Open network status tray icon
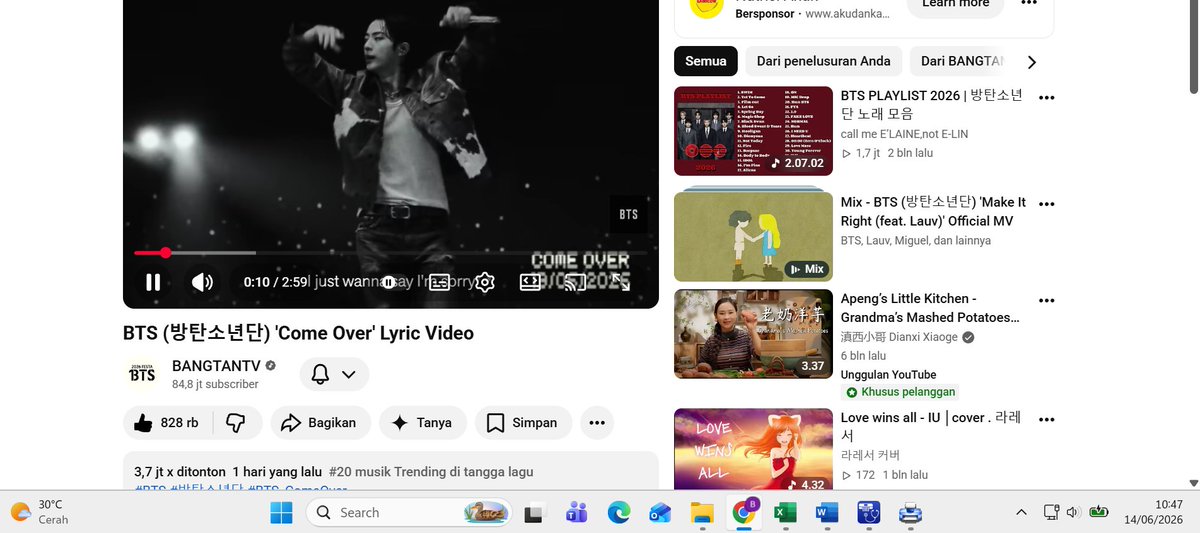The height and width of the screenshot is (533, 1200). (1051, 512)
